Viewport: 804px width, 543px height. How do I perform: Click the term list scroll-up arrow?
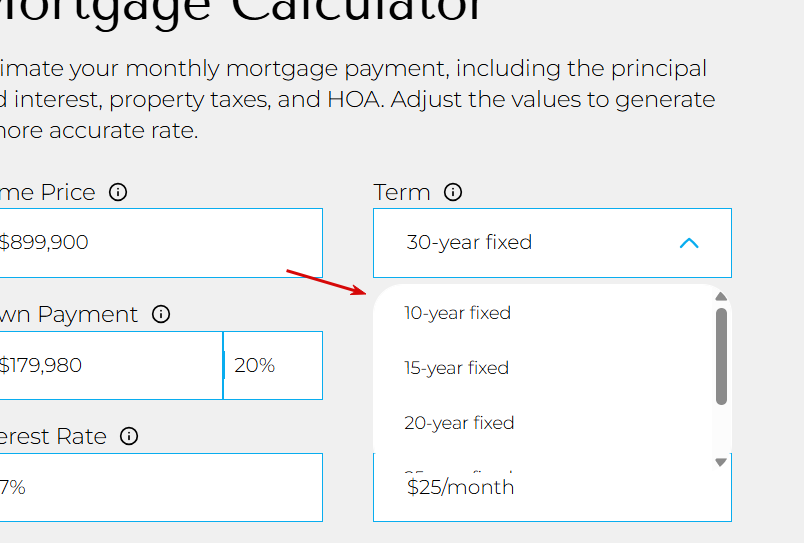click(721, 296)
